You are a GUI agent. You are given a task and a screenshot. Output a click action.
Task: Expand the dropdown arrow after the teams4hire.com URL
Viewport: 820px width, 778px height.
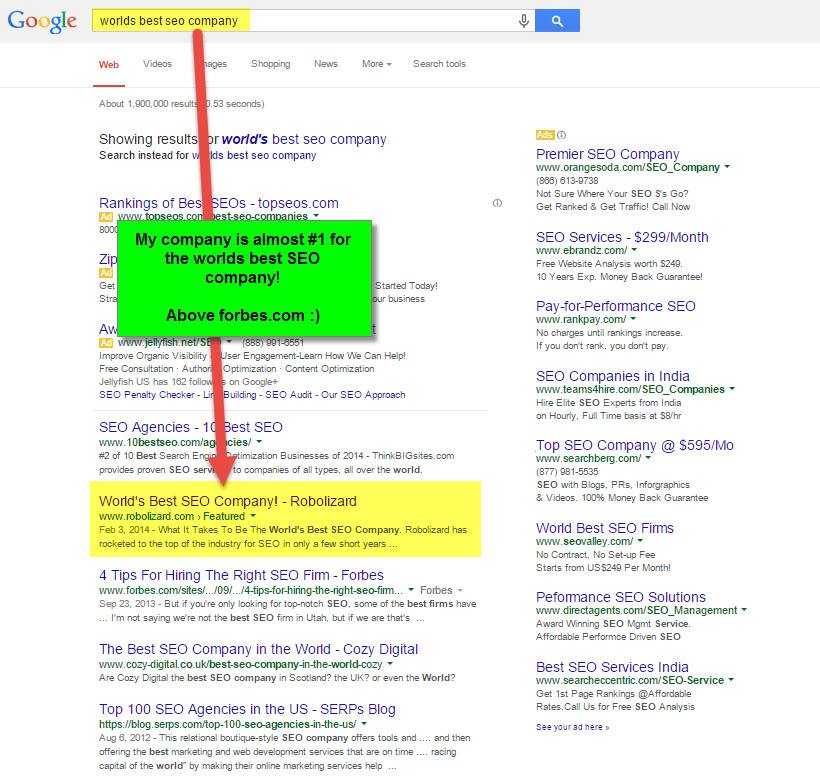(x=732, y=389)
